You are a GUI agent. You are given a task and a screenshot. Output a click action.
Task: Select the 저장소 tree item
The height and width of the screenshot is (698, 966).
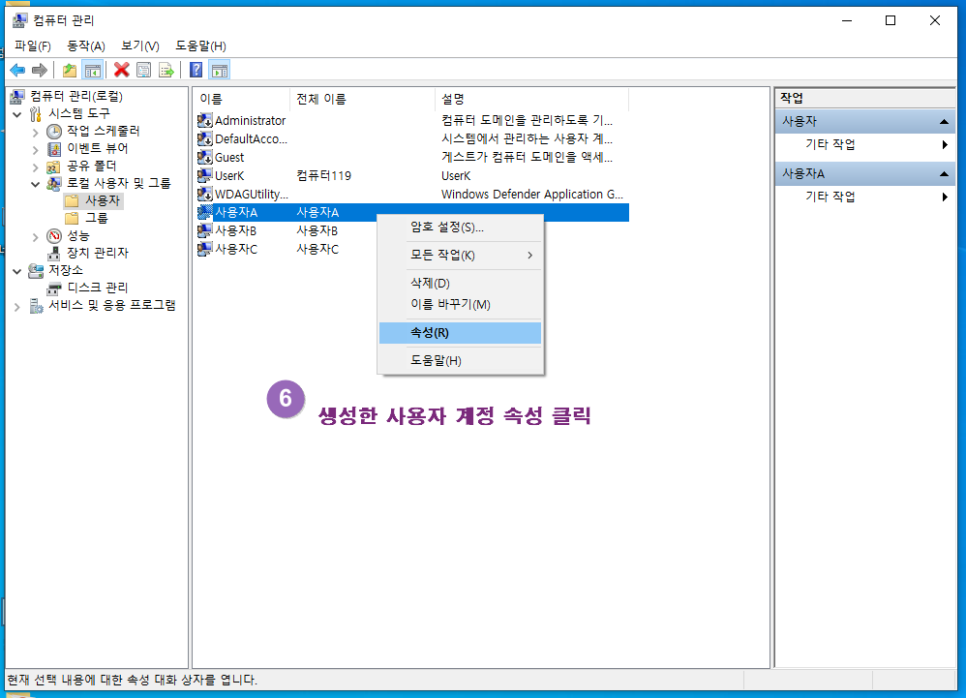tap(65, 270)
